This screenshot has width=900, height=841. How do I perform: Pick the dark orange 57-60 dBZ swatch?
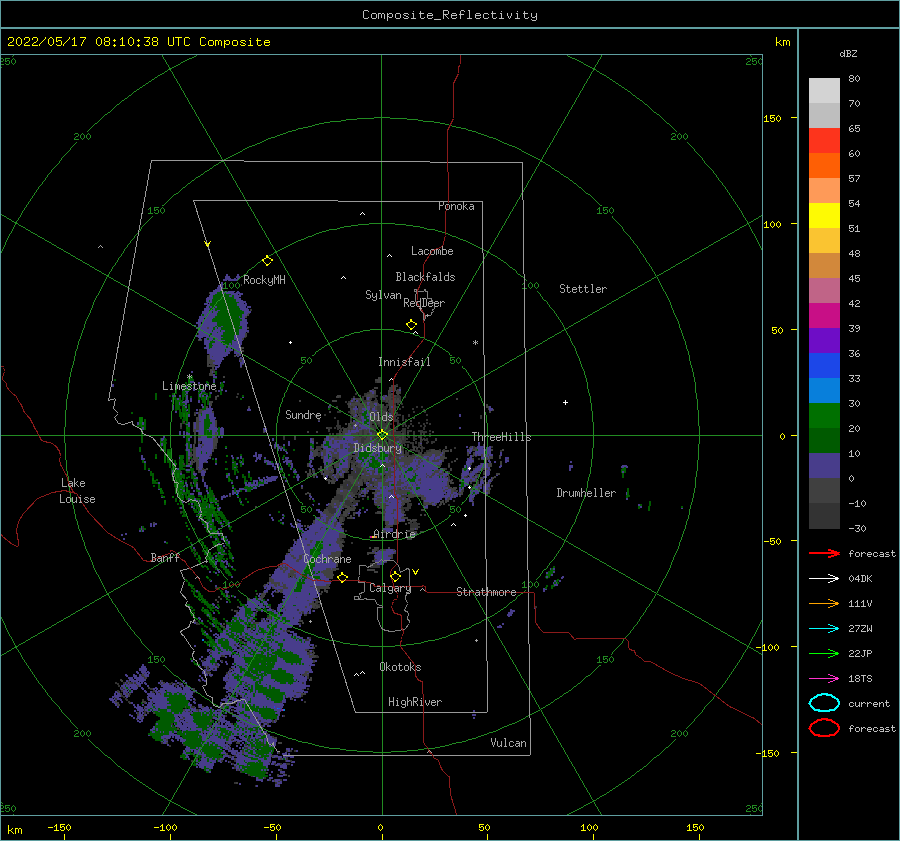click(x=824, y=166)
